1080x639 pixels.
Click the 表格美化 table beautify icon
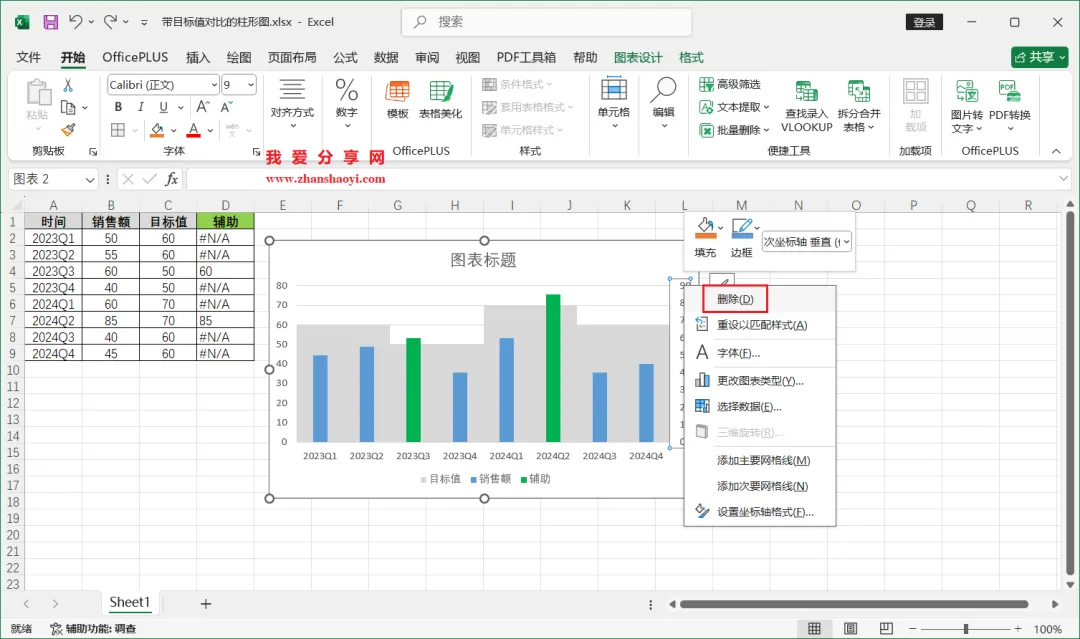441,100
